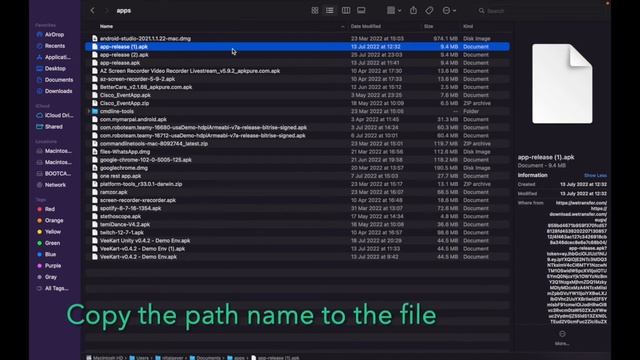Select the Red tag

pyautogui.click(x=49, y=209)
